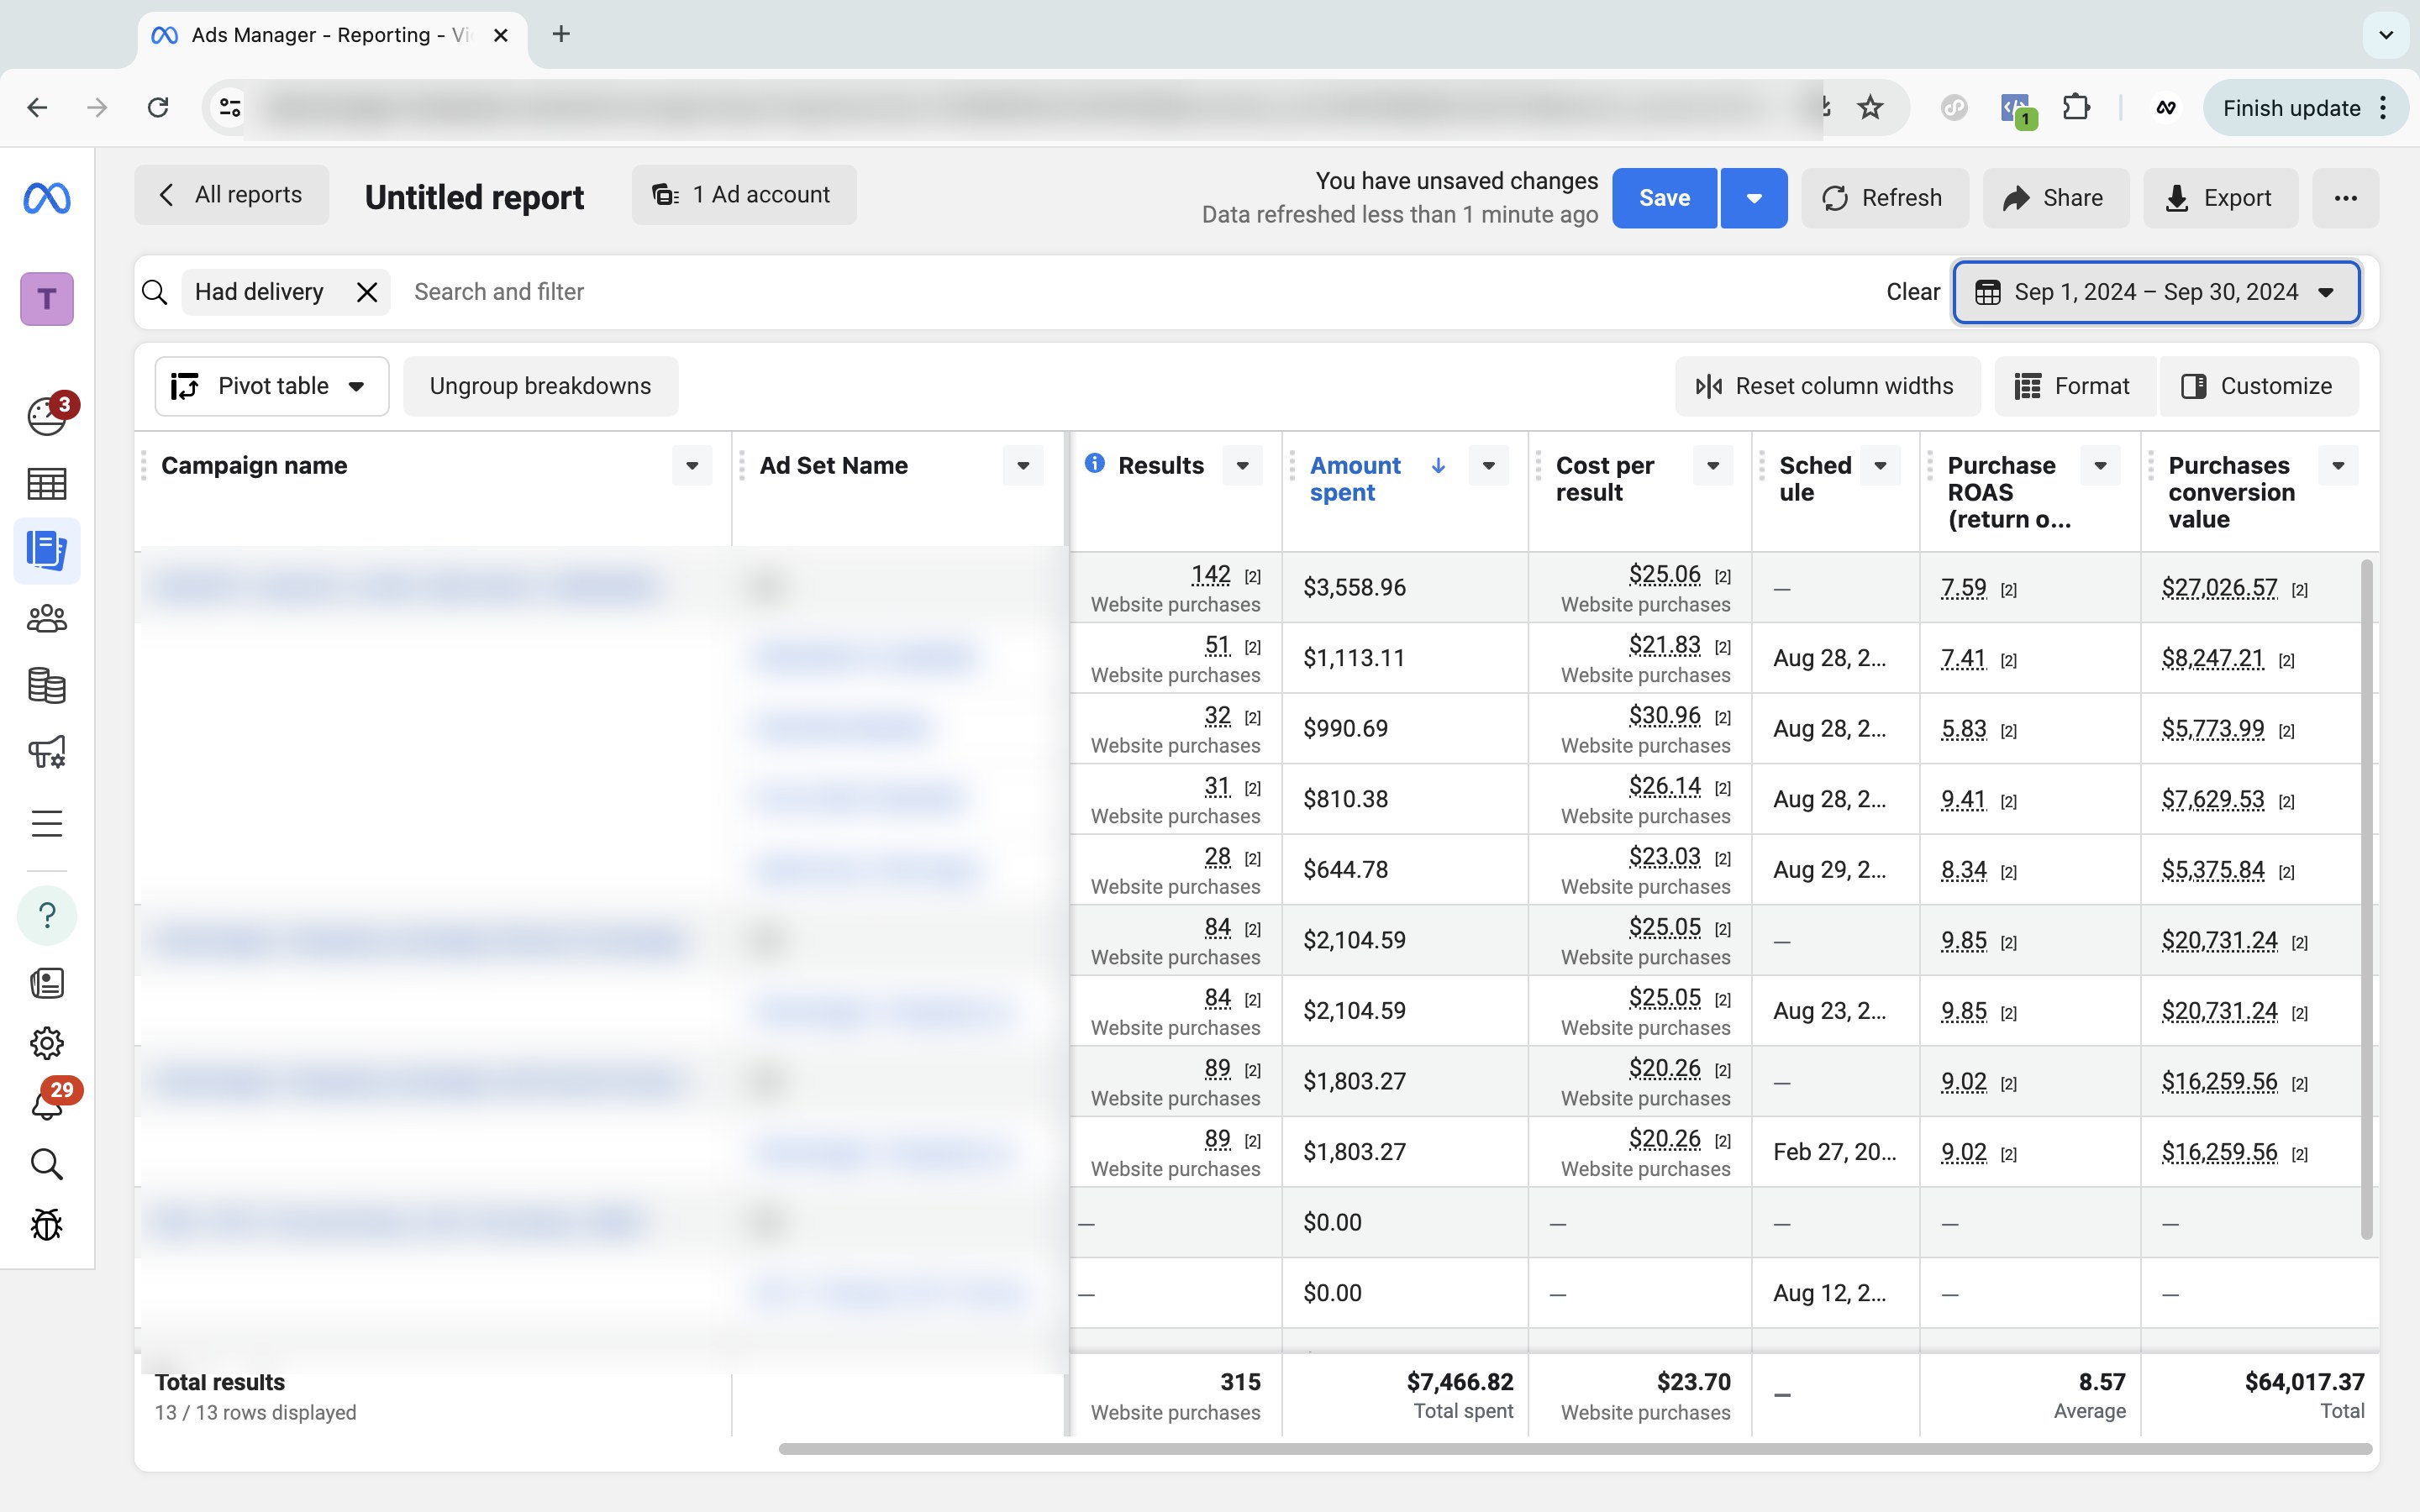Open a new browser tab
This screenshot has width=2420, height=1512.
point(561,34)
